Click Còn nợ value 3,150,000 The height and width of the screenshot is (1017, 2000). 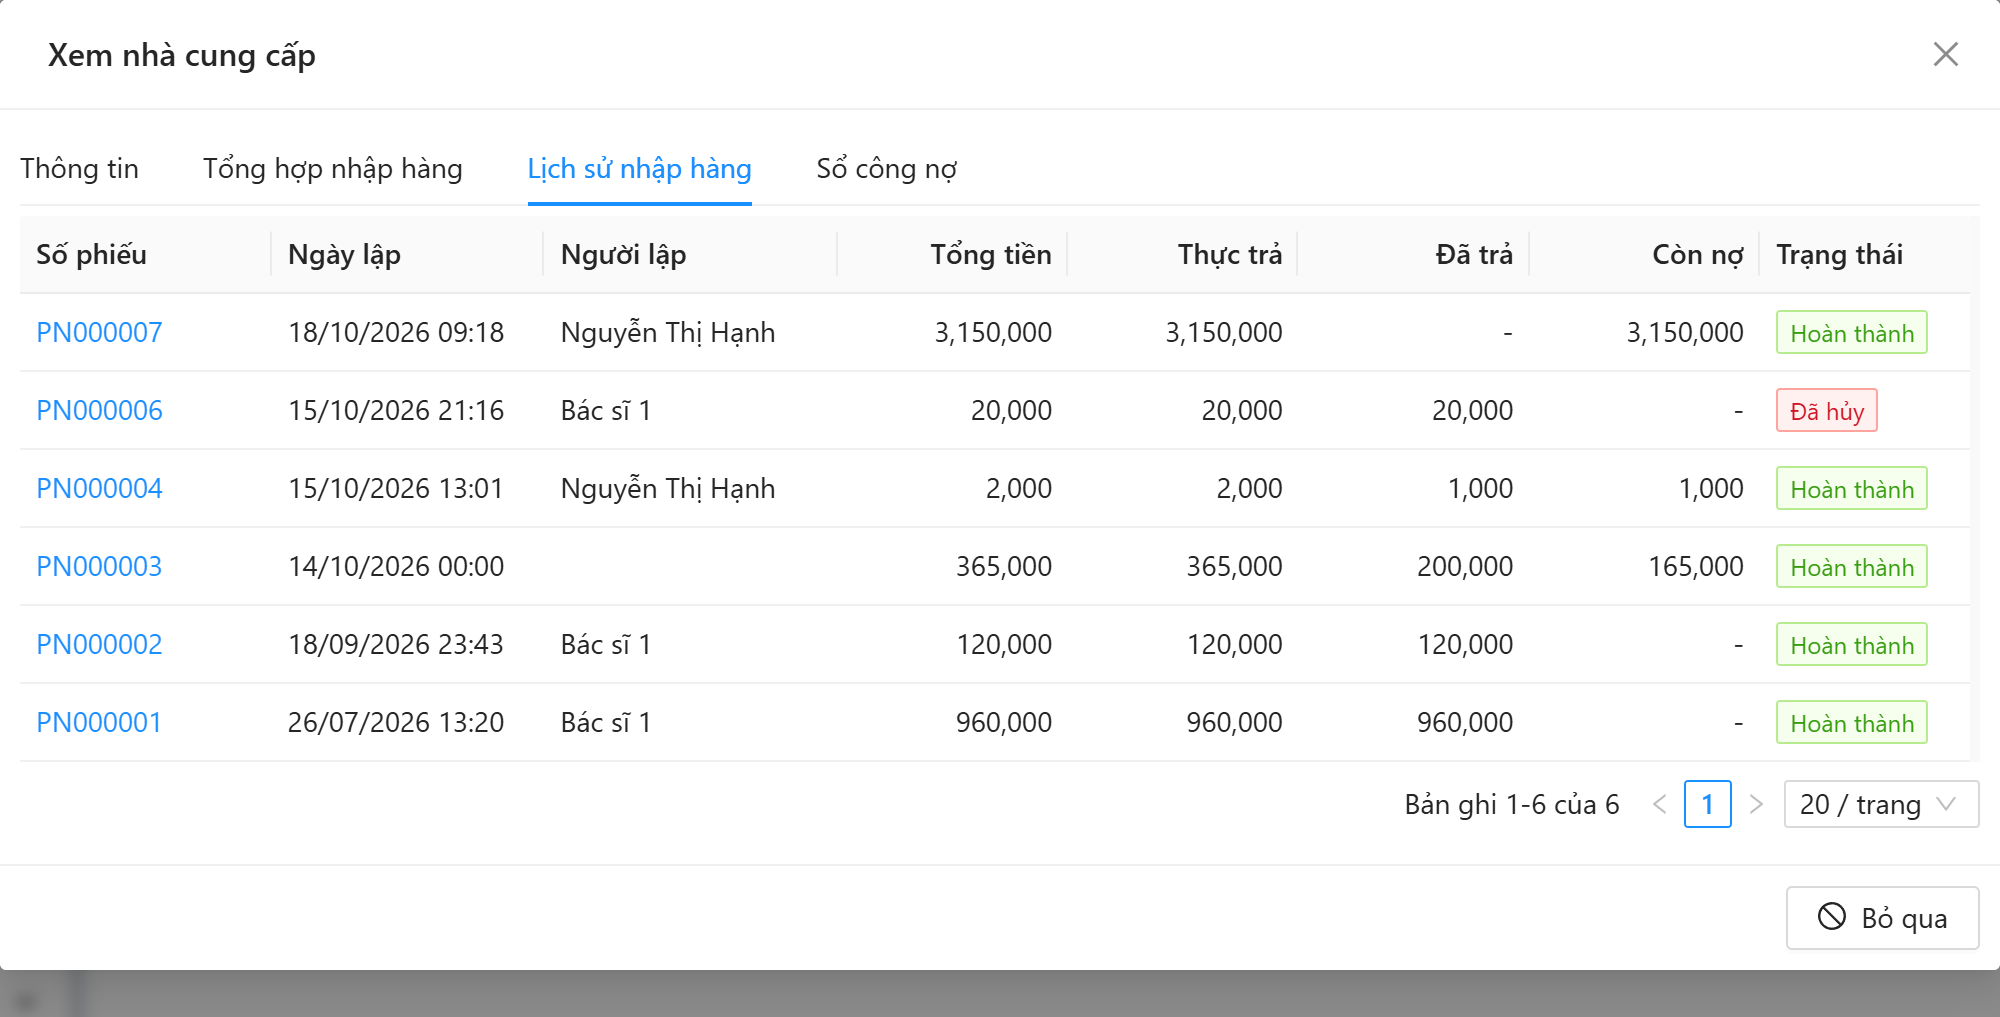[x=1685, y=332]
